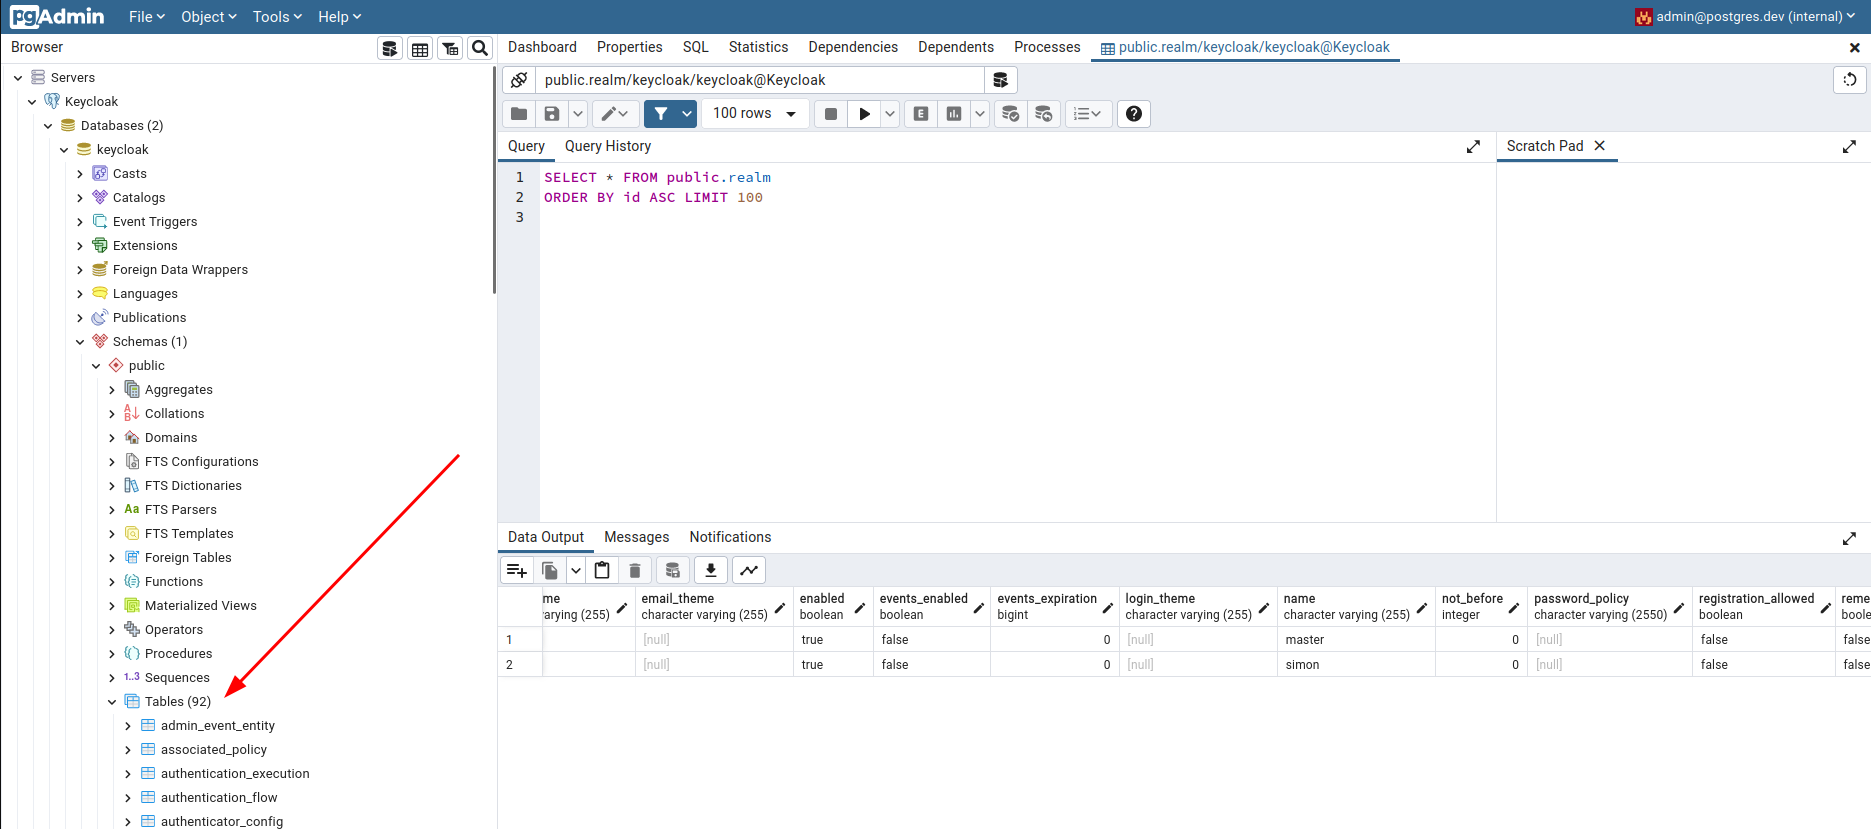Maximize the Scratch Pad panel
Viewport: 1871px width, 829px height.
click(1849, 147)
